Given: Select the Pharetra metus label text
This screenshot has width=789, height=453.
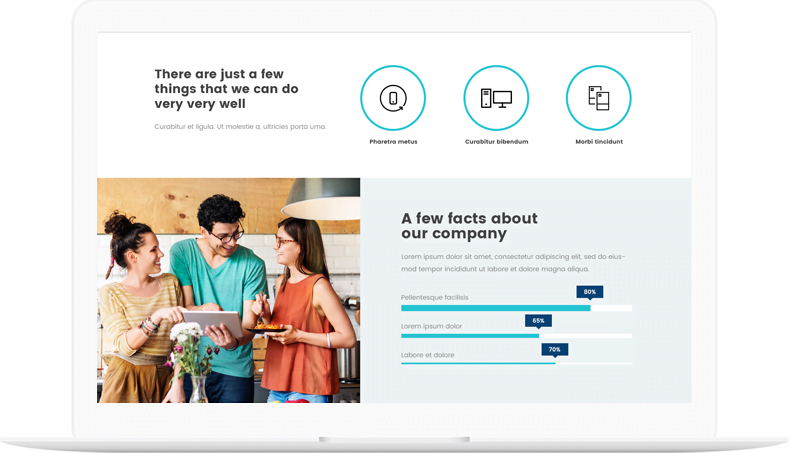Looking at the screenshot, I should (x=393, y=142).
